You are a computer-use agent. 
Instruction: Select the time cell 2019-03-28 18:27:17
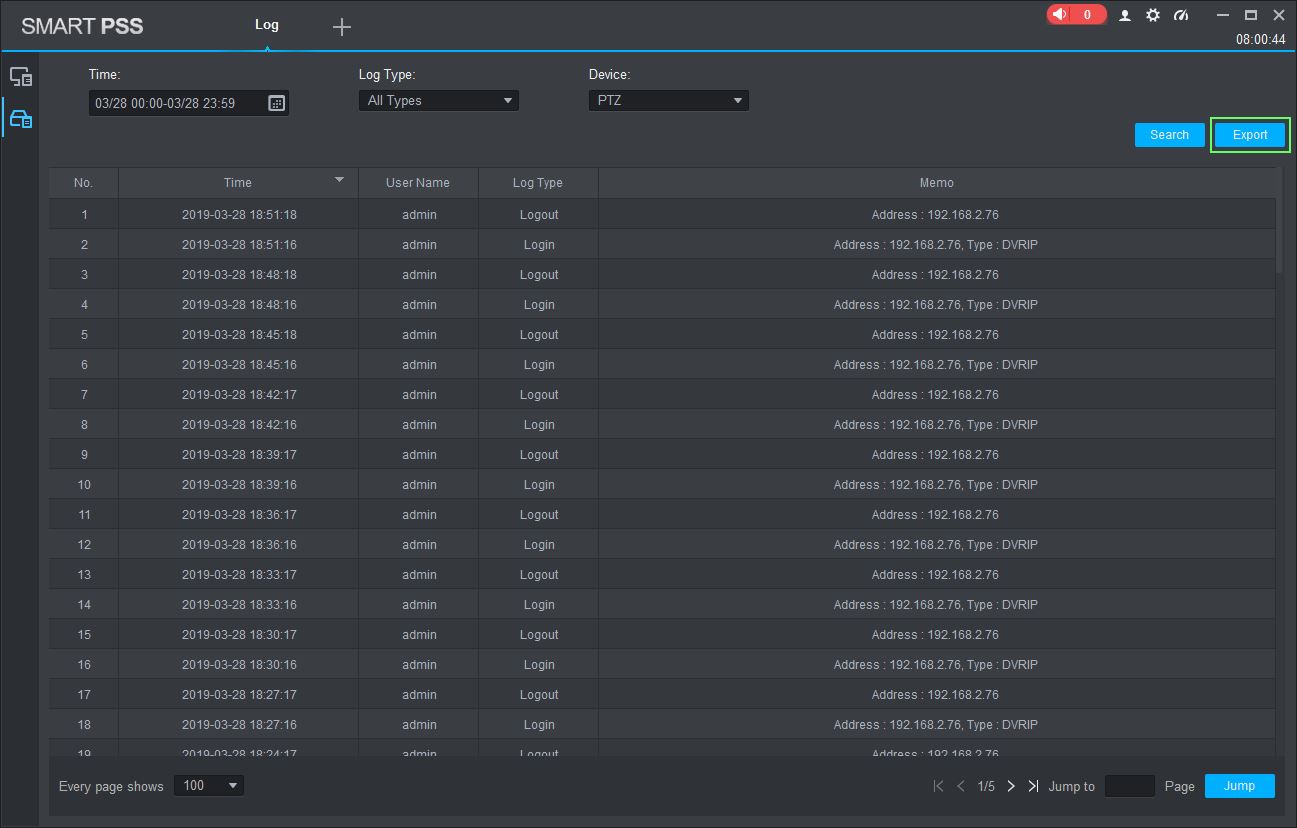[x=239, y=695]
